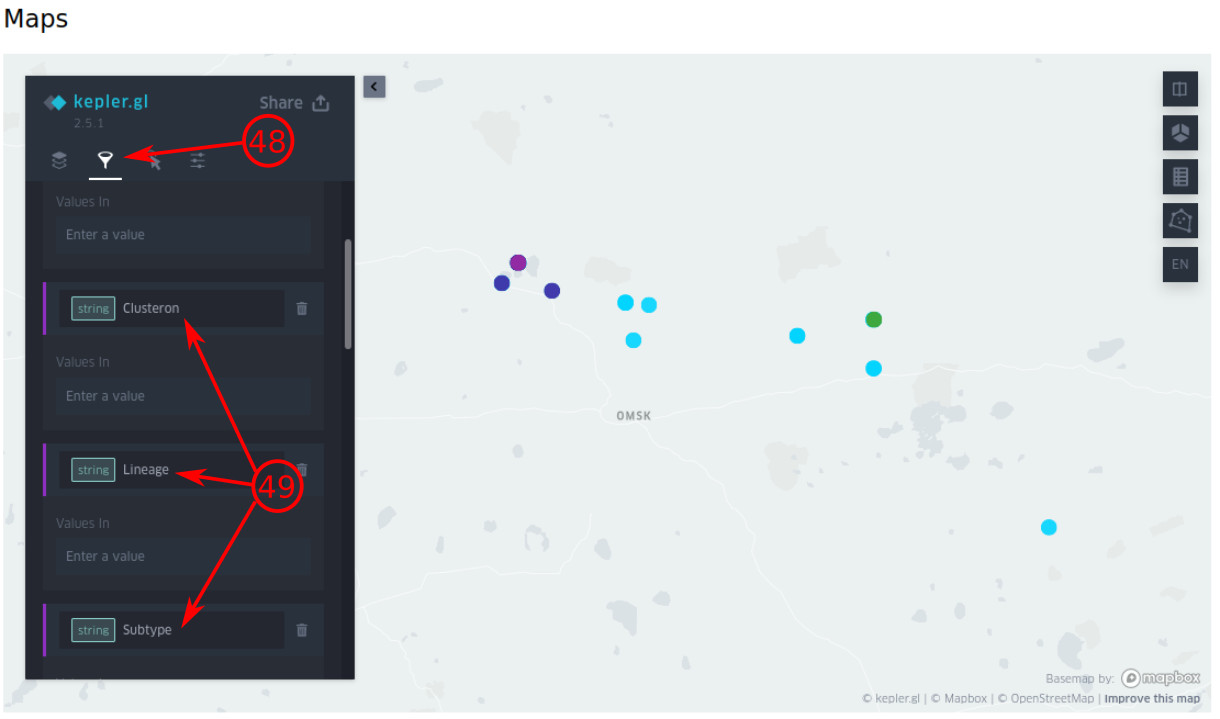This screenshot has height=719, width=1220.
Task: Show the map legend
Action: pyautogui.click(x=1180, y=177)
